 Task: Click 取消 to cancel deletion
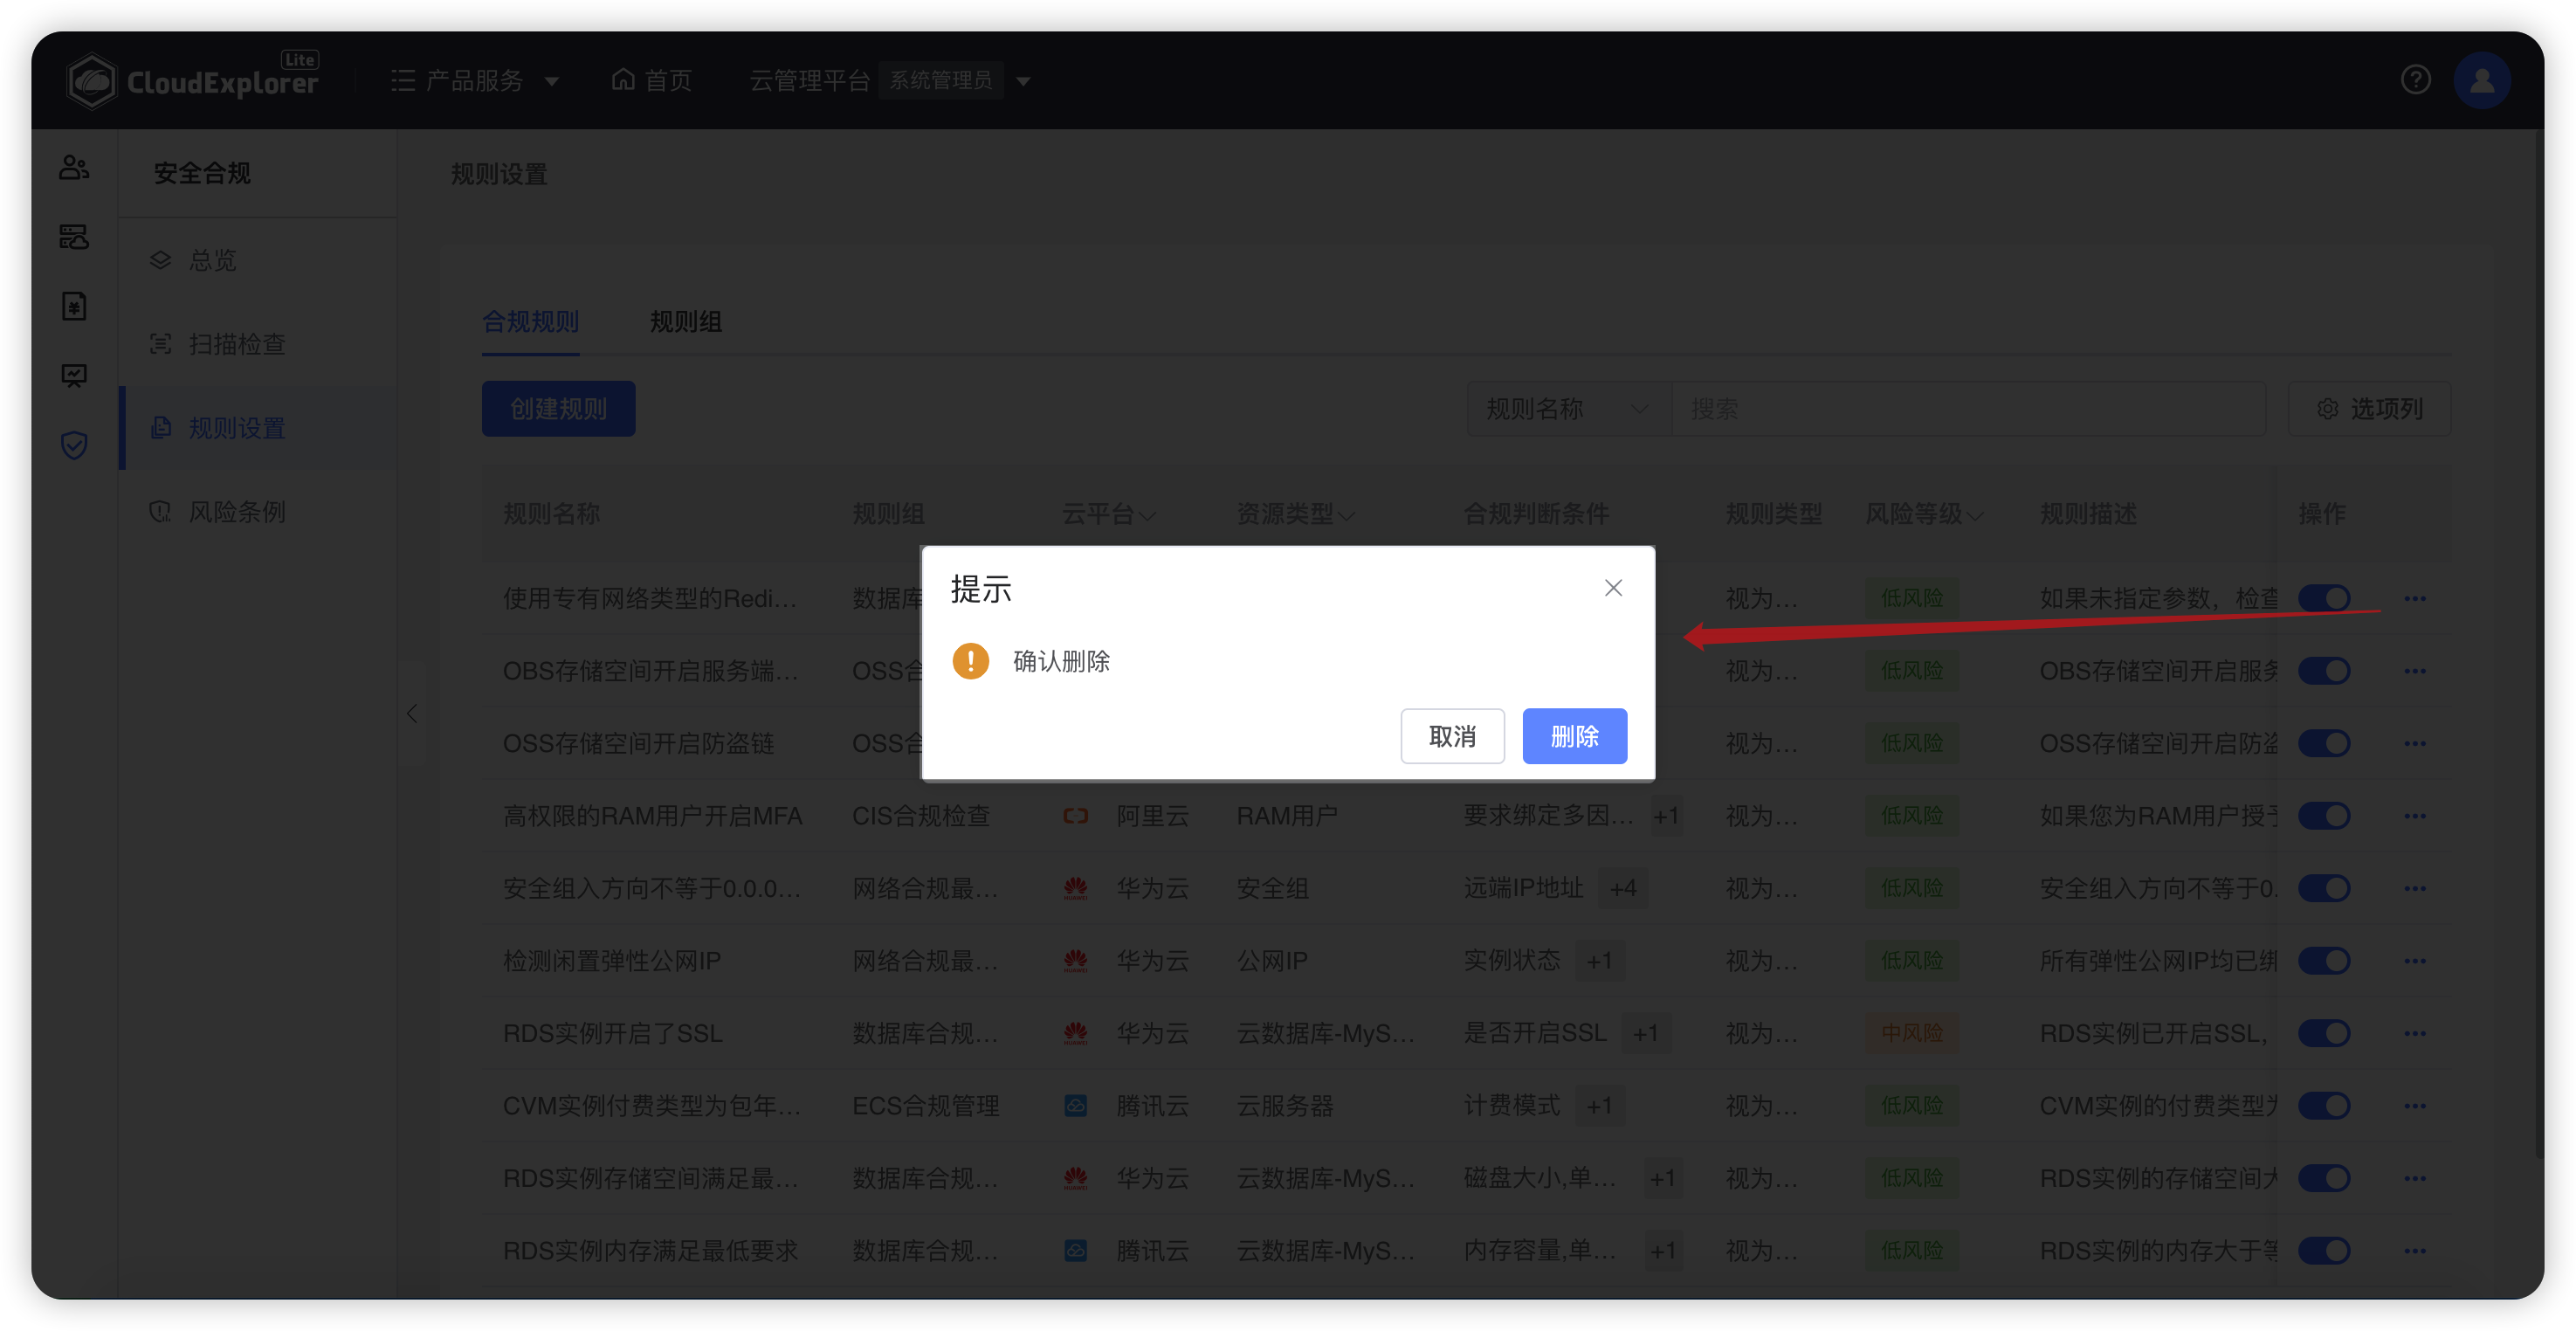[x=1452, y=736]
